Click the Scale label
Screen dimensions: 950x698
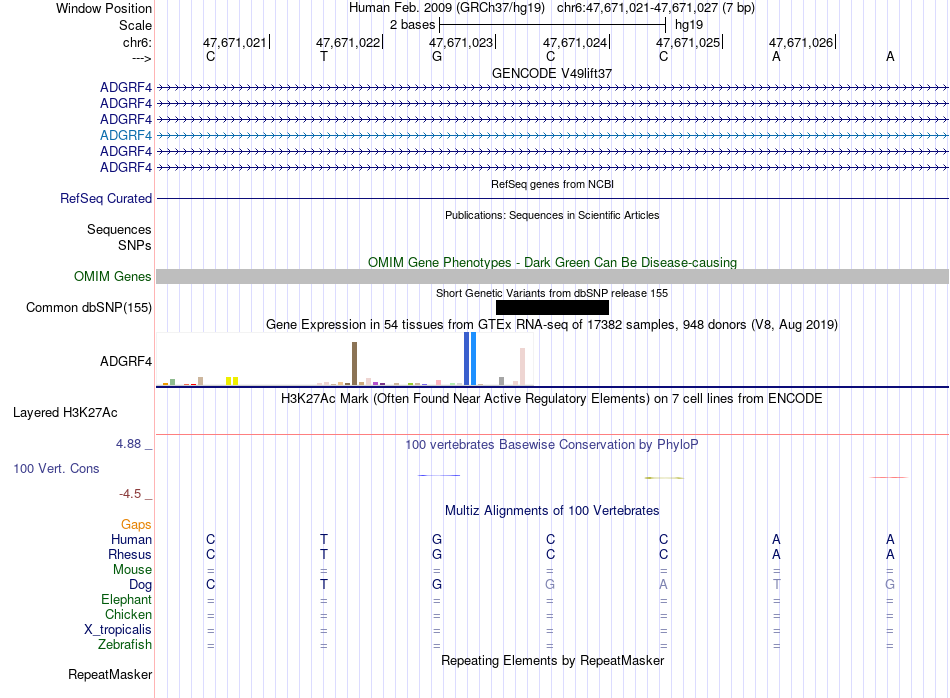136,25
